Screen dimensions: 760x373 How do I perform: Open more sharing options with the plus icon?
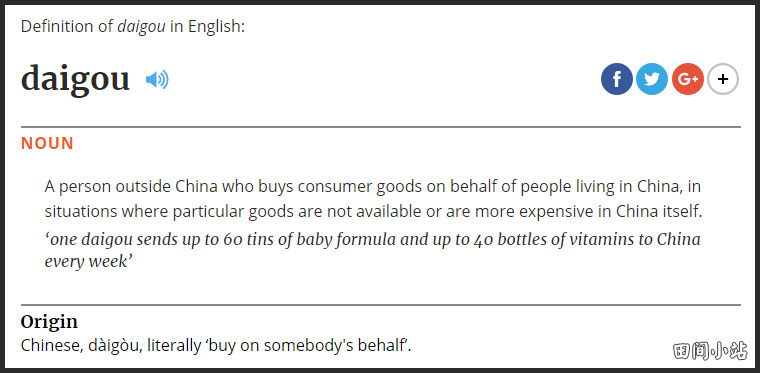(x=723, y=79)
